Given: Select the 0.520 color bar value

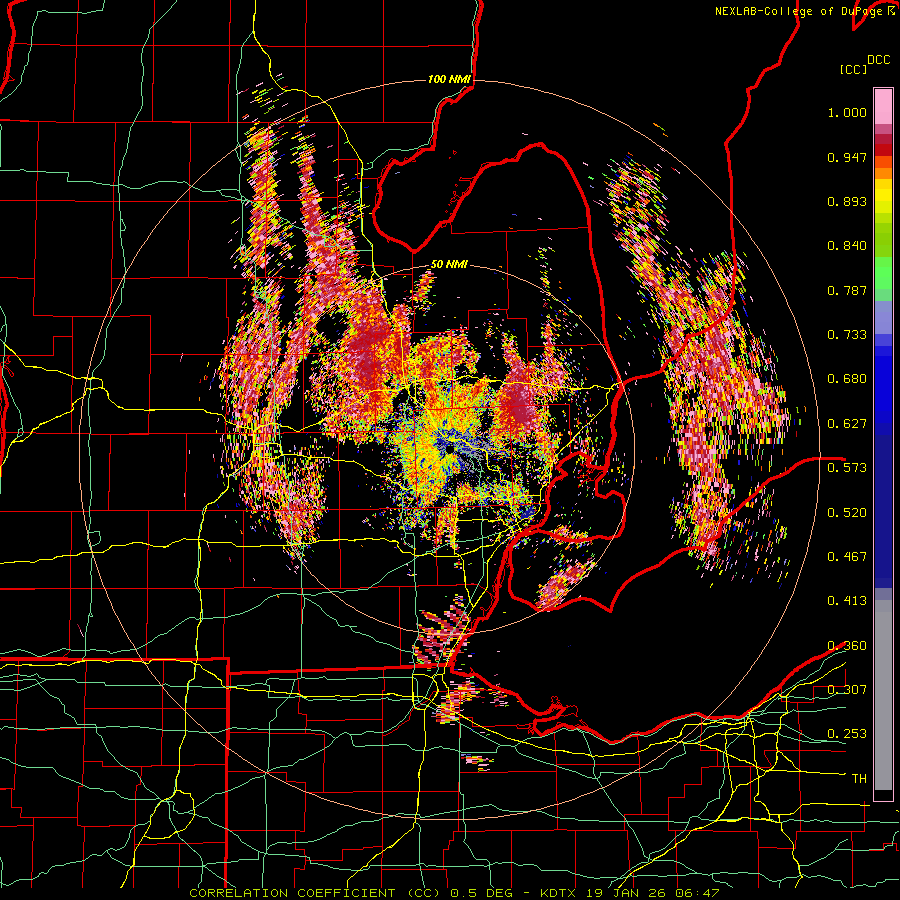Looking at the screenshot, I should (847, 512).
